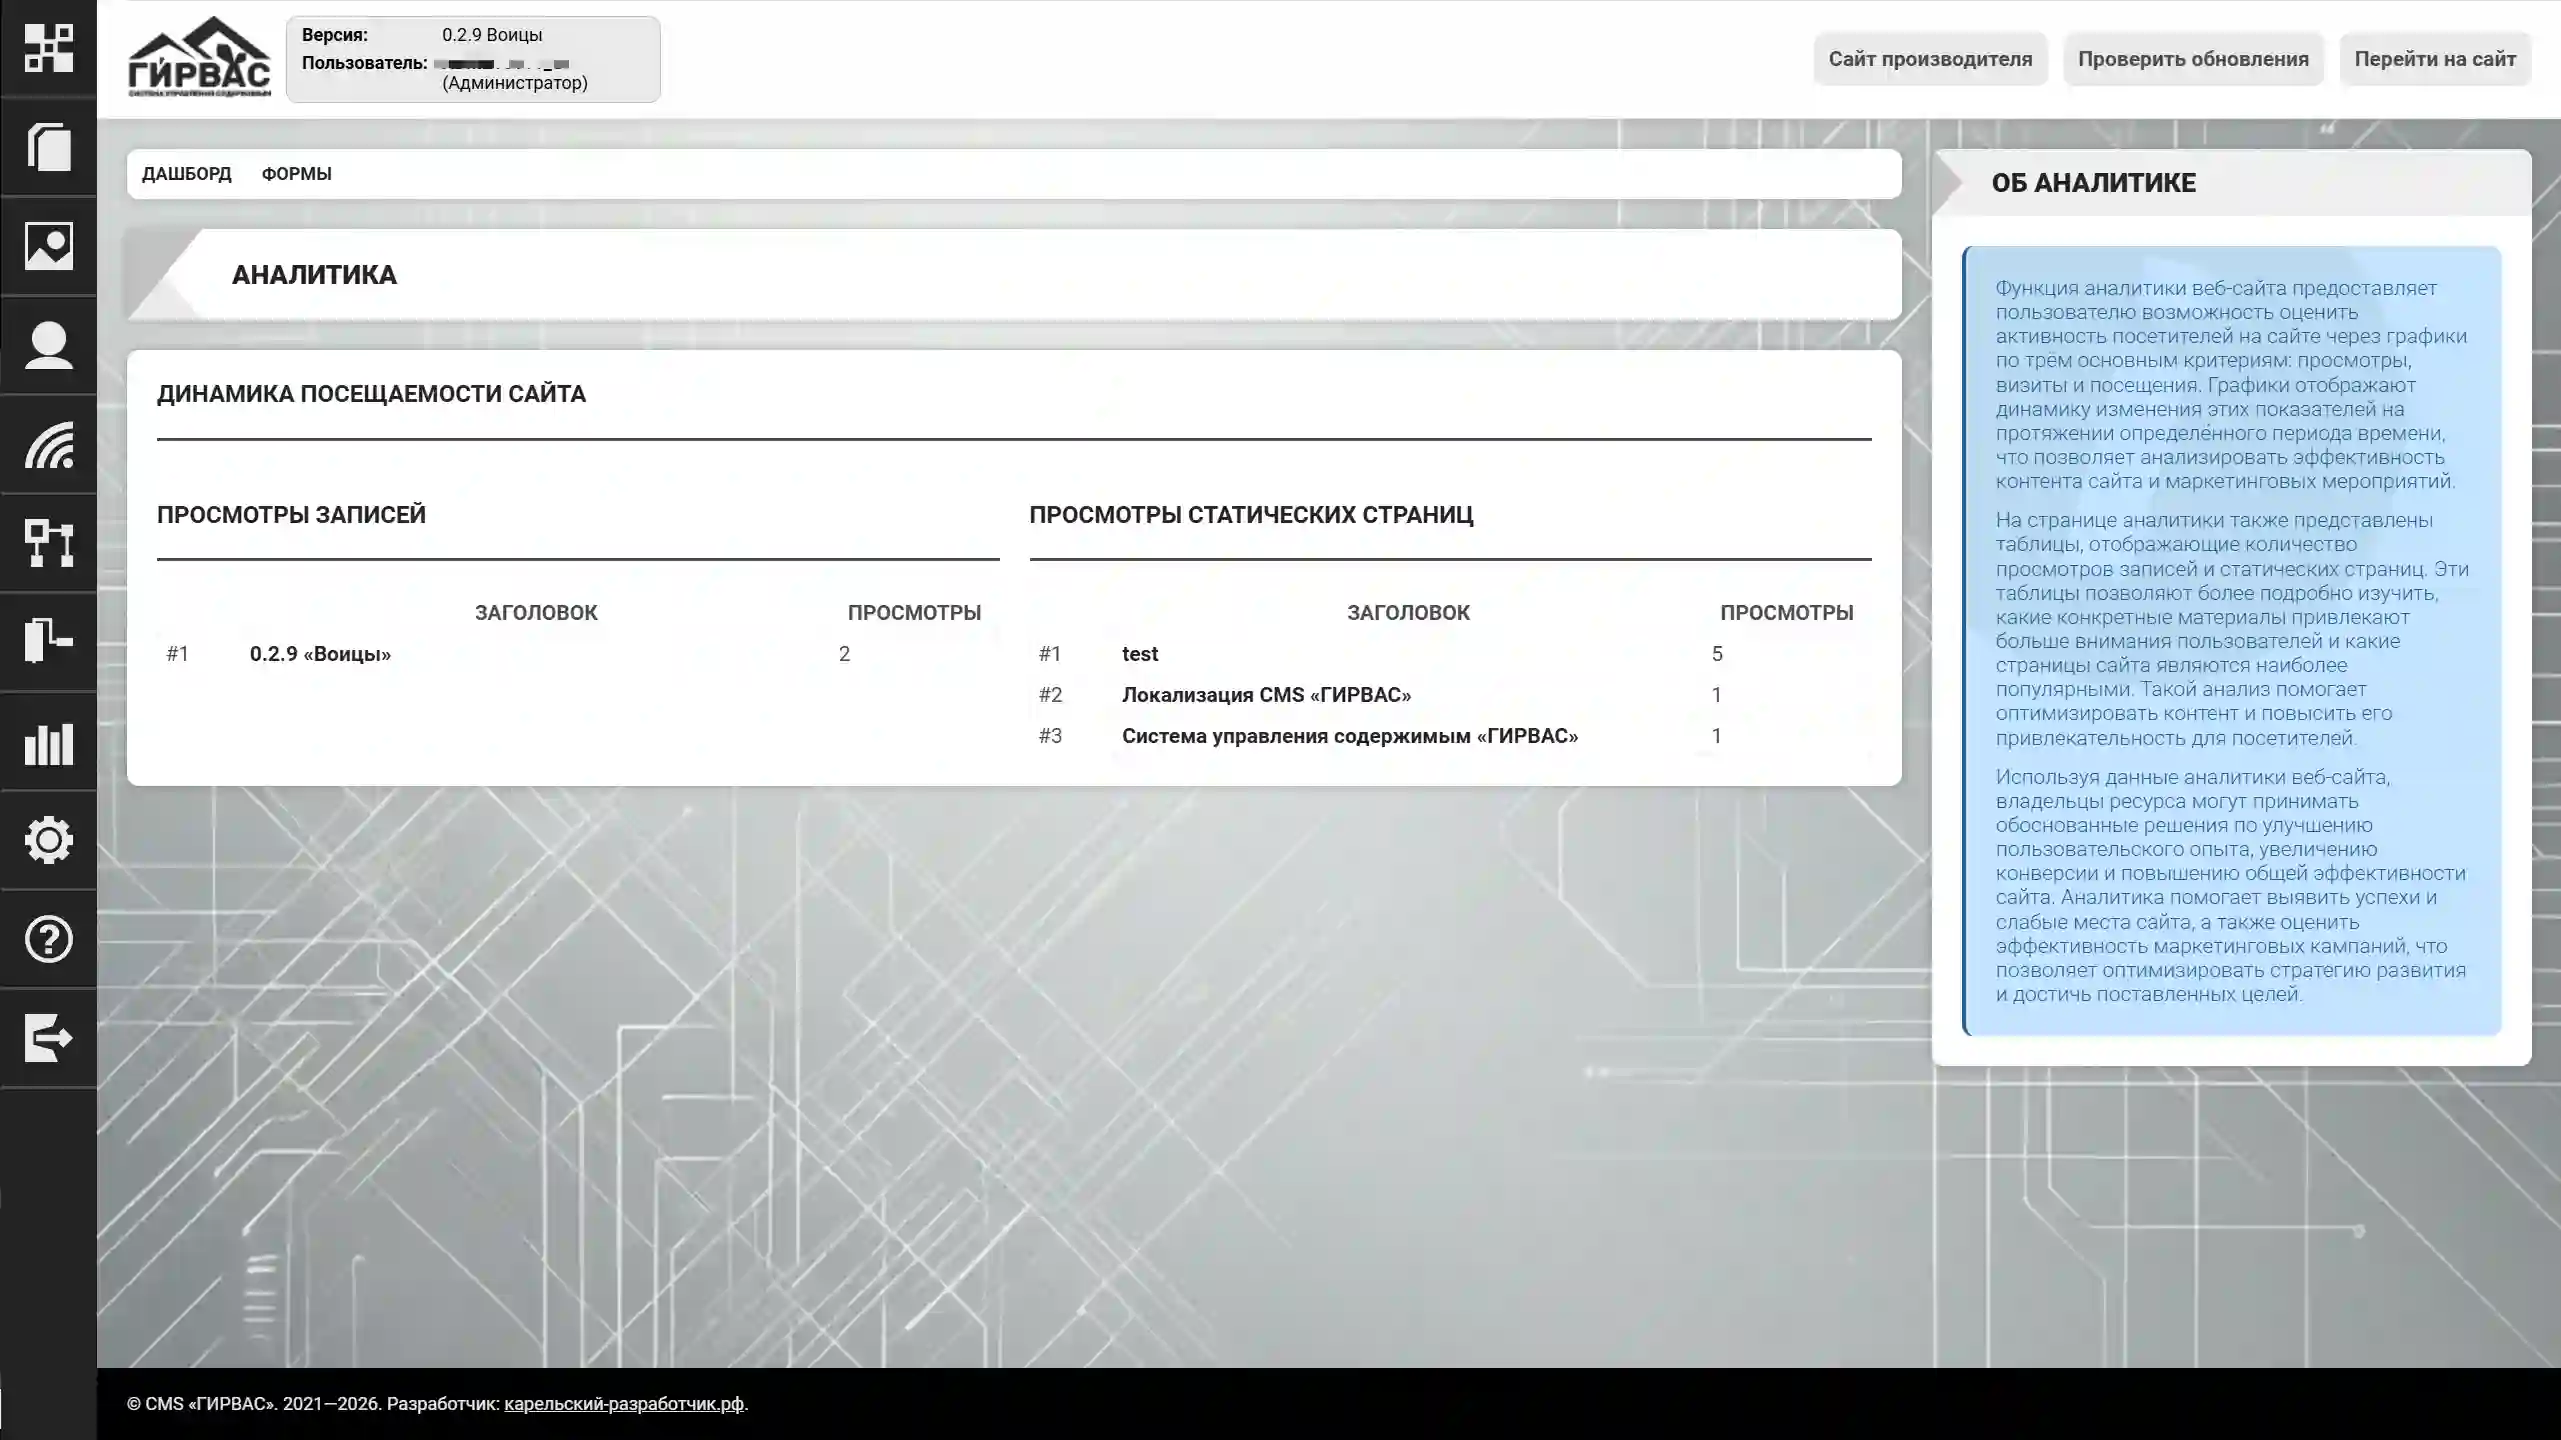This screenshot has height=1440, width=2561.
Task: Switch to the ДАШБОРД tab
Action: pyautogui.click(x=186, y=173)
